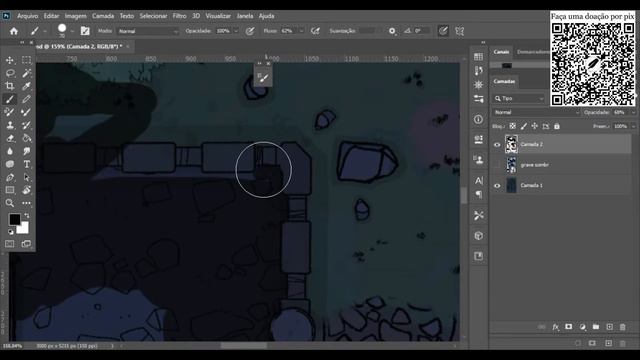Hide the Camada 1 layer
The image size is (640, 360).
tap(497, 185)
